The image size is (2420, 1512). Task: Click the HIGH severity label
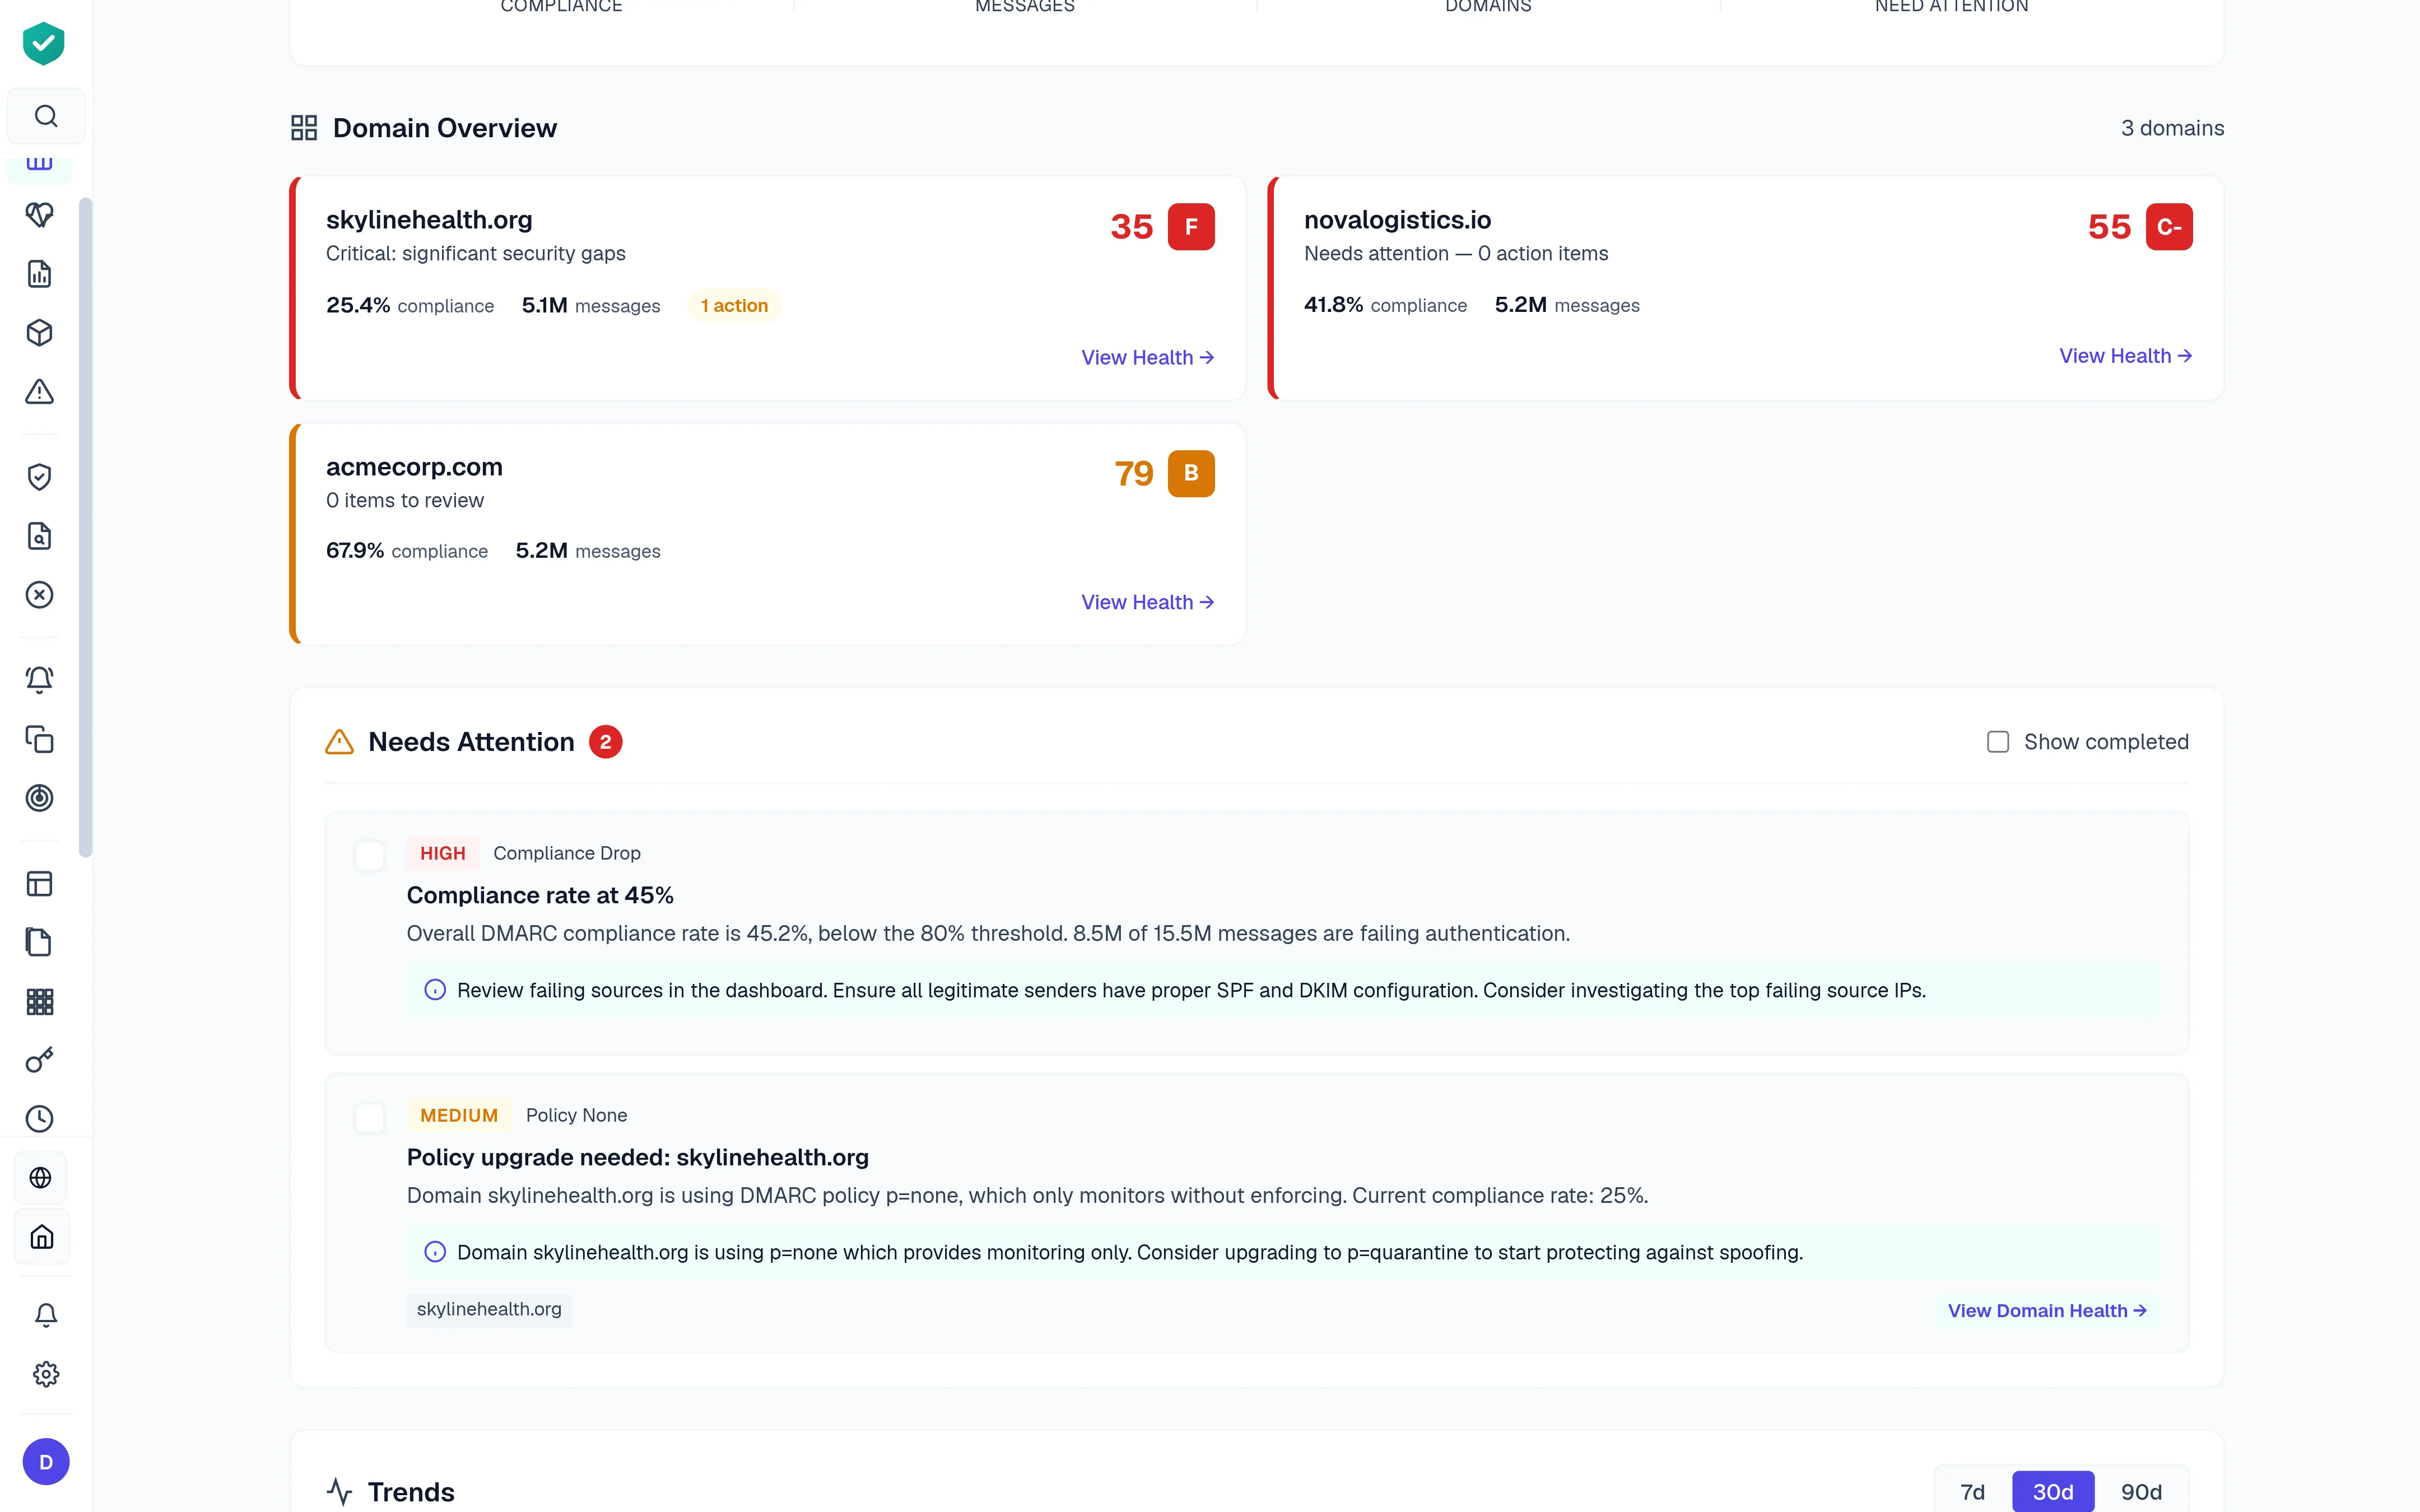pyautogui.click(x=443, y=853)
